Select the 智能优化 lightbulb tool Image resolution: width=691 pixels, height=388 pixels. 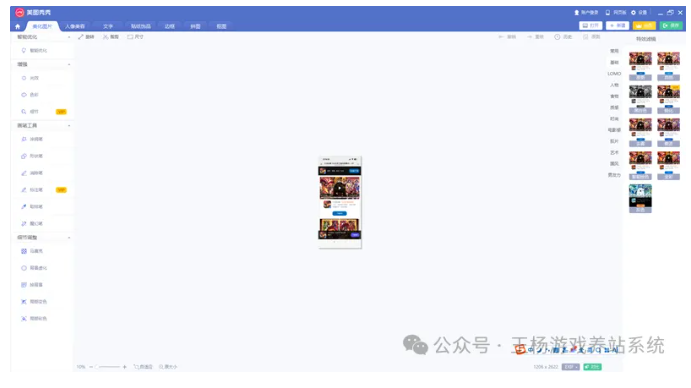(34, 51)
